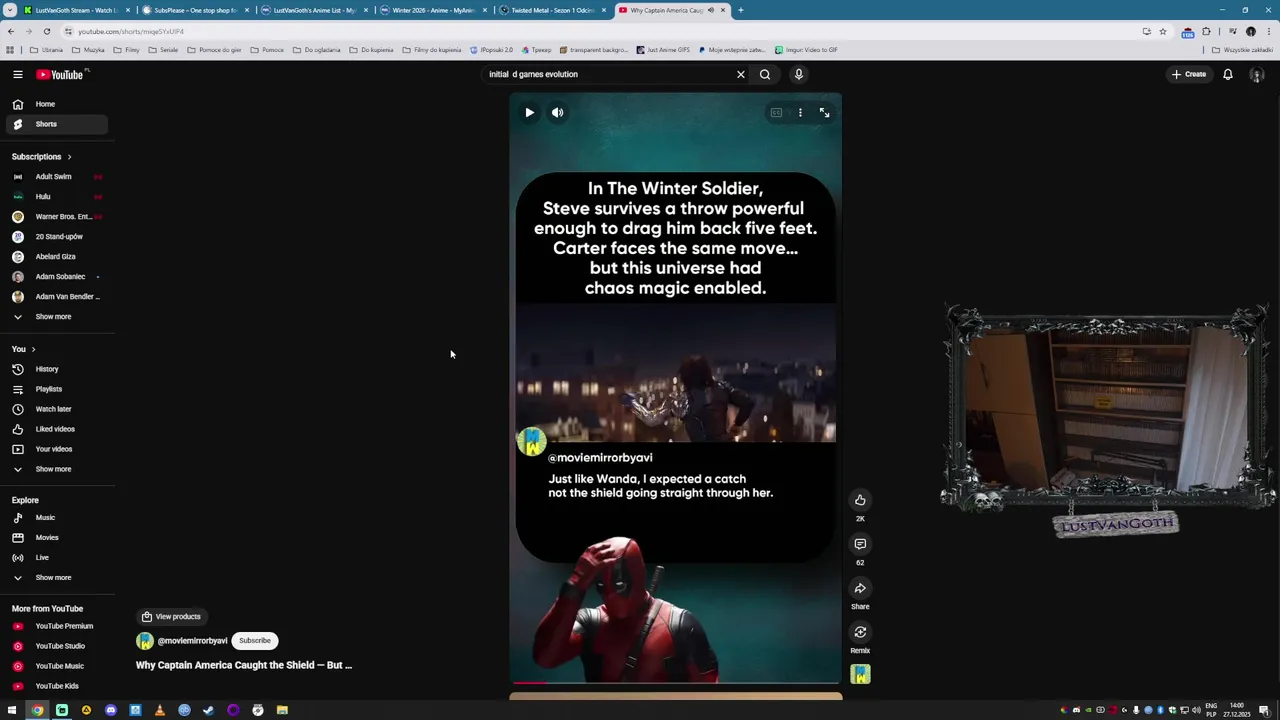Open the Windows Start menu

coord(12,710)
